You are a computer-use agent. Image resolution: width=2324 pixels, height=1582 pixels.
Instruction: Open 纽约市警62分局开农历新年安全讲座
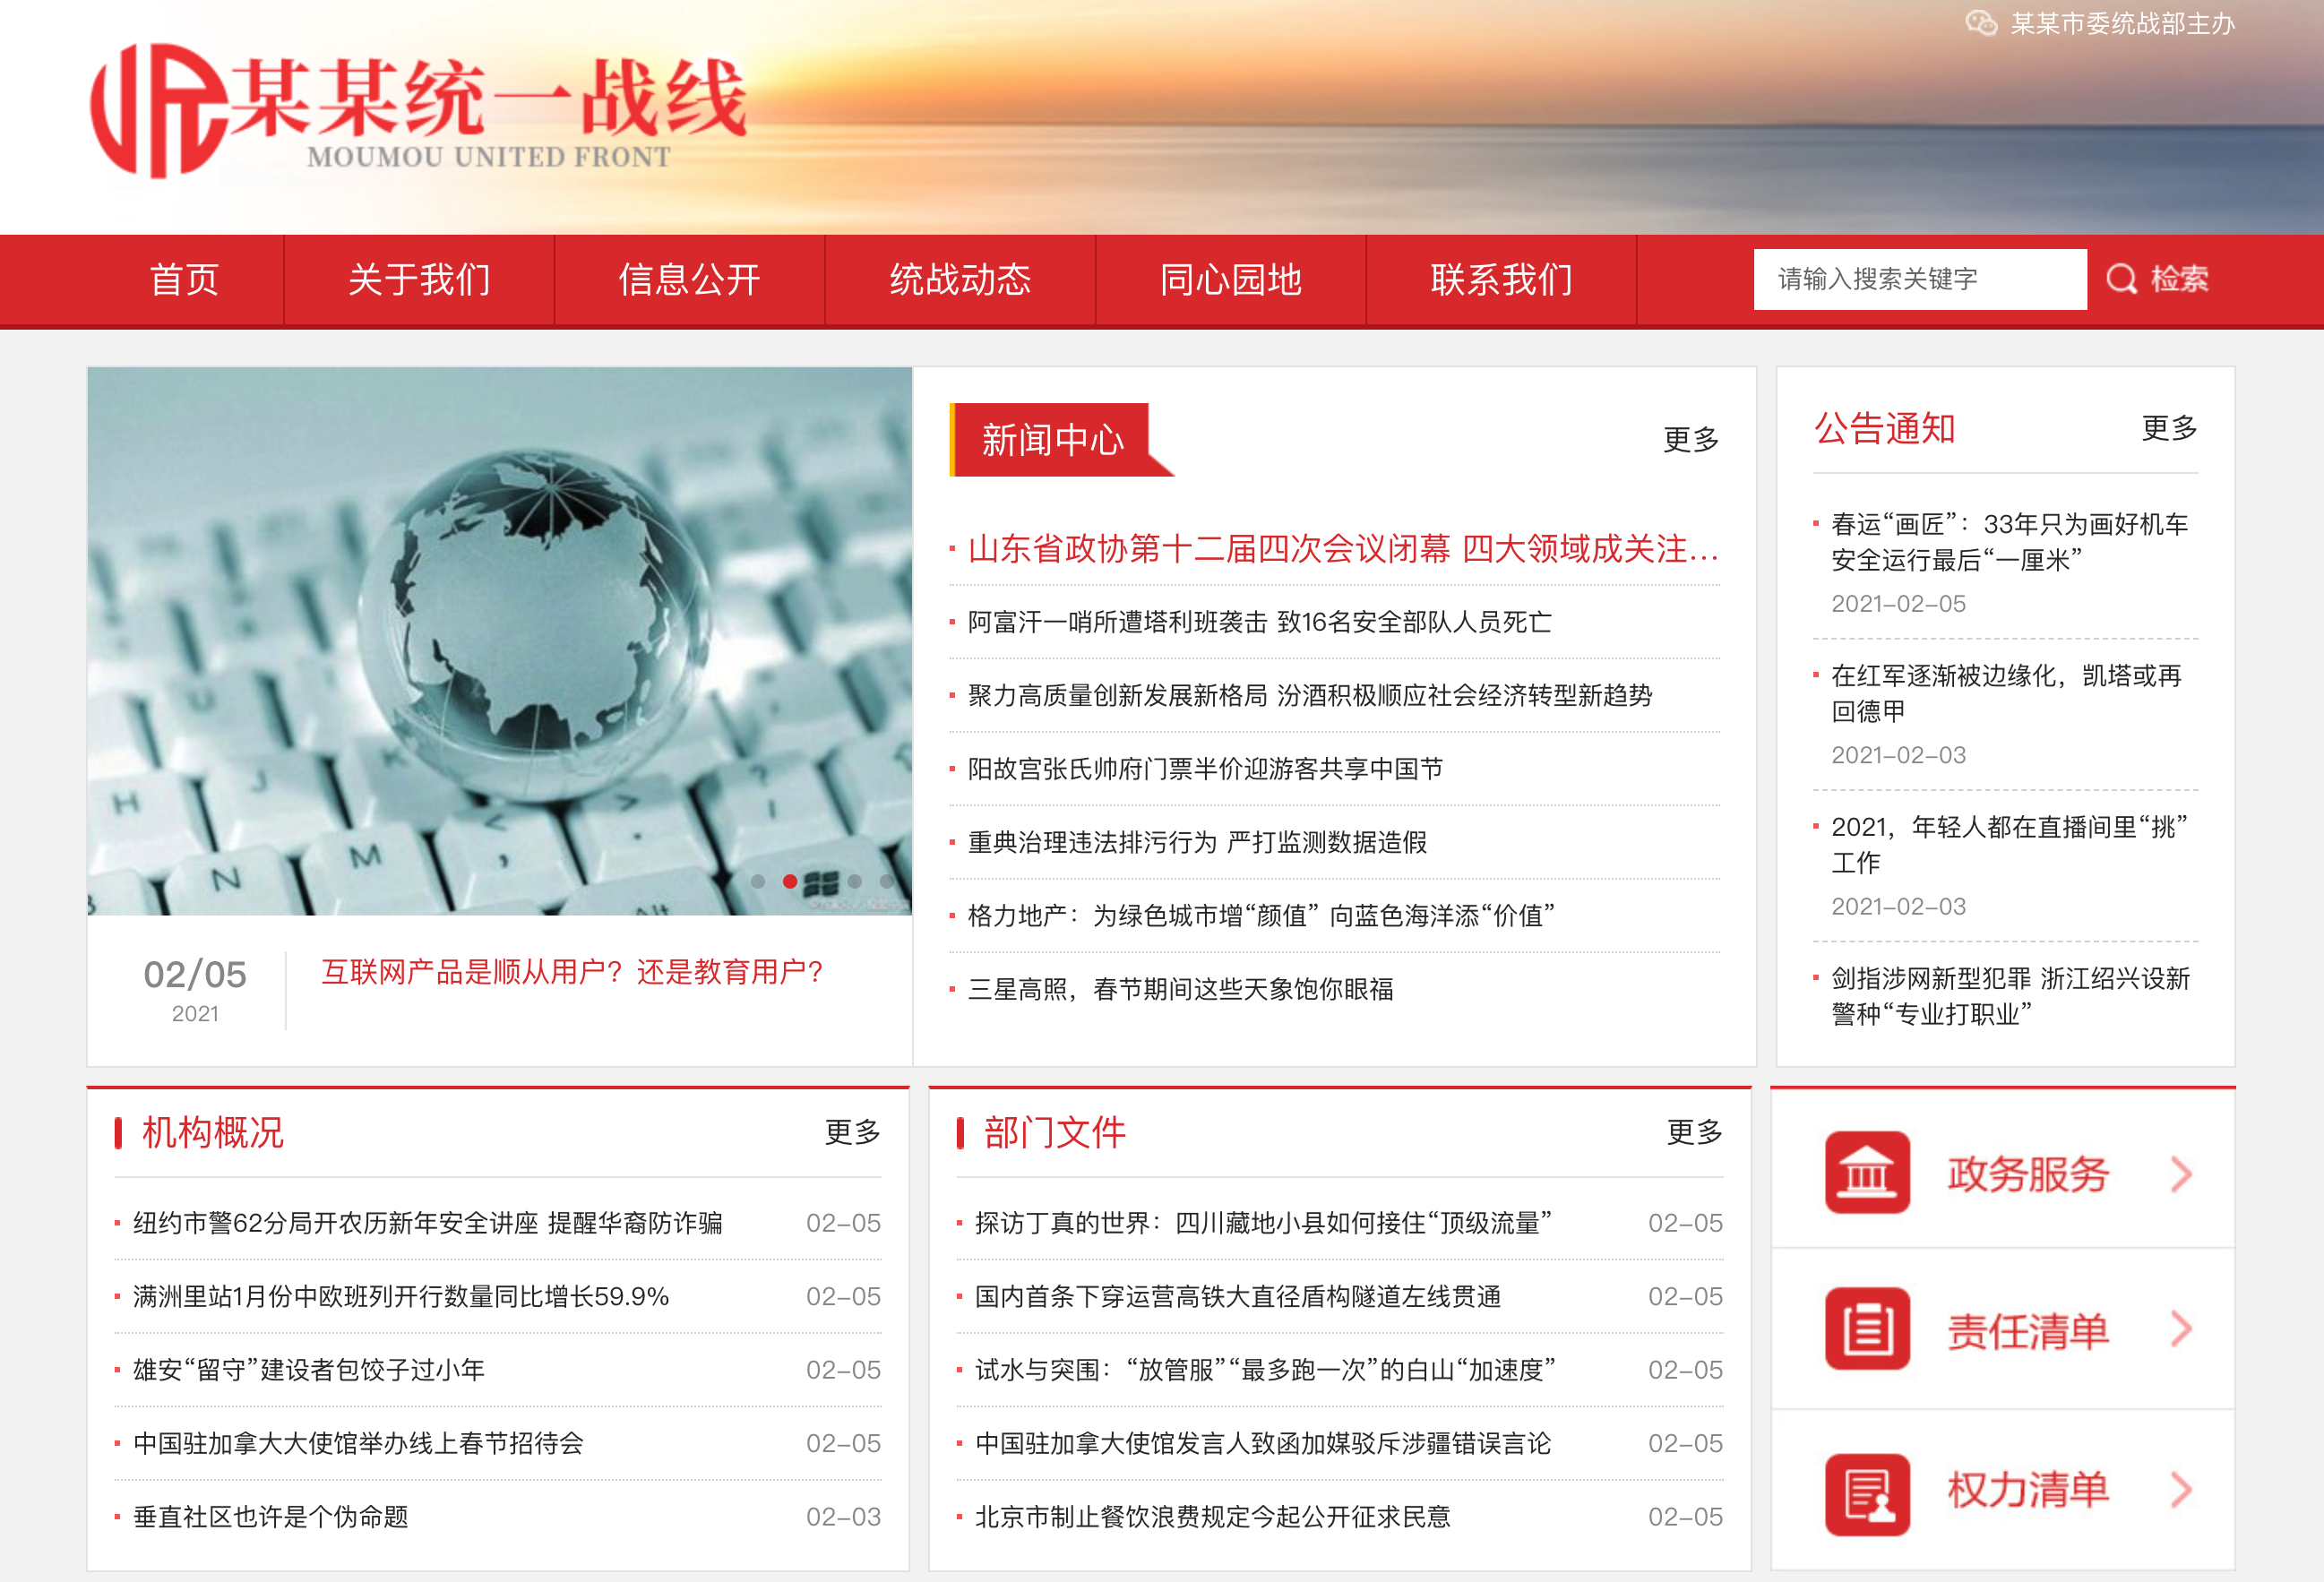pos(427,1223)
